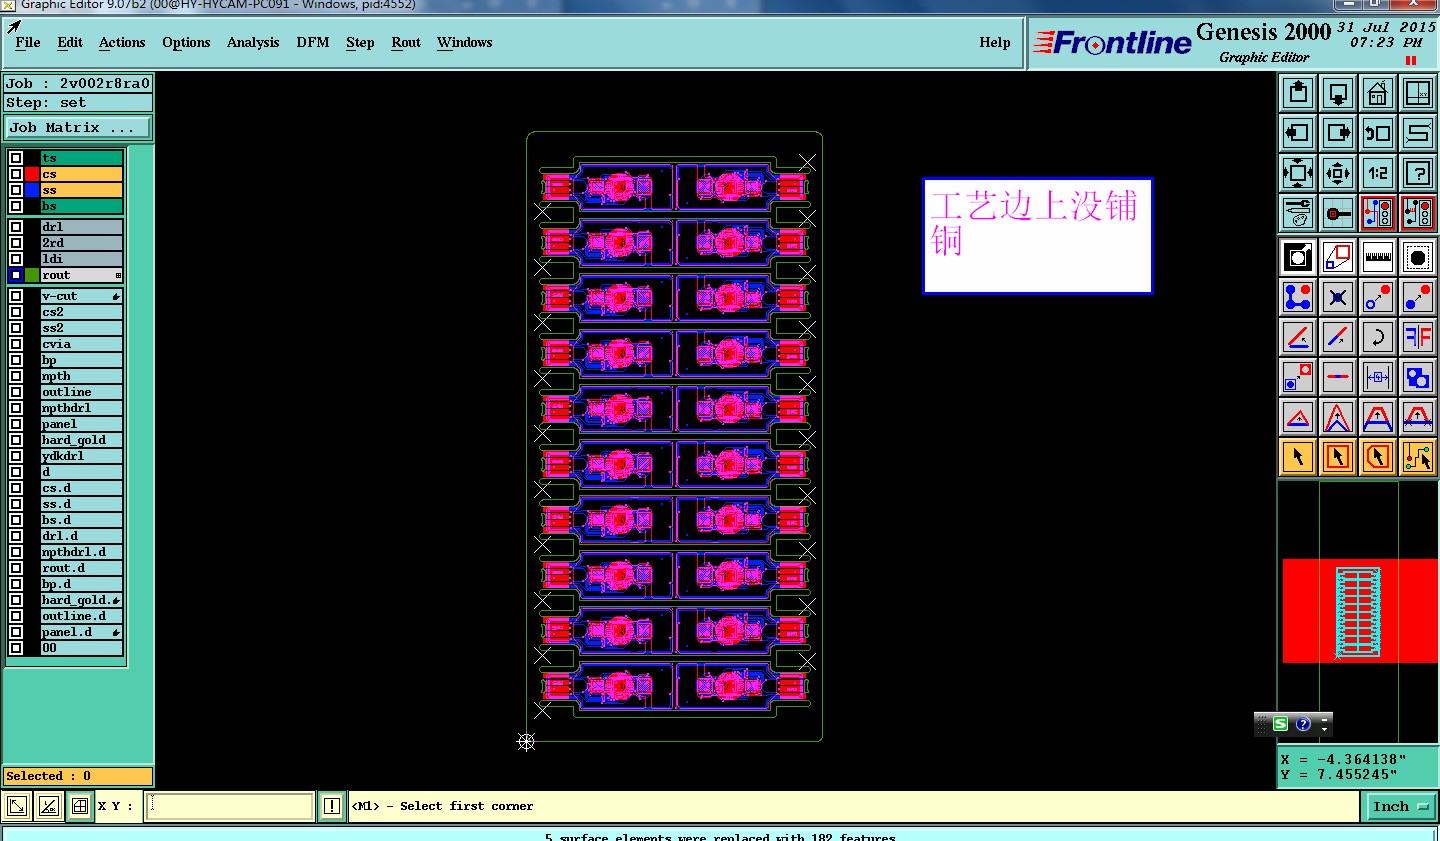Click the pan down view icon

coord(1338,94)
